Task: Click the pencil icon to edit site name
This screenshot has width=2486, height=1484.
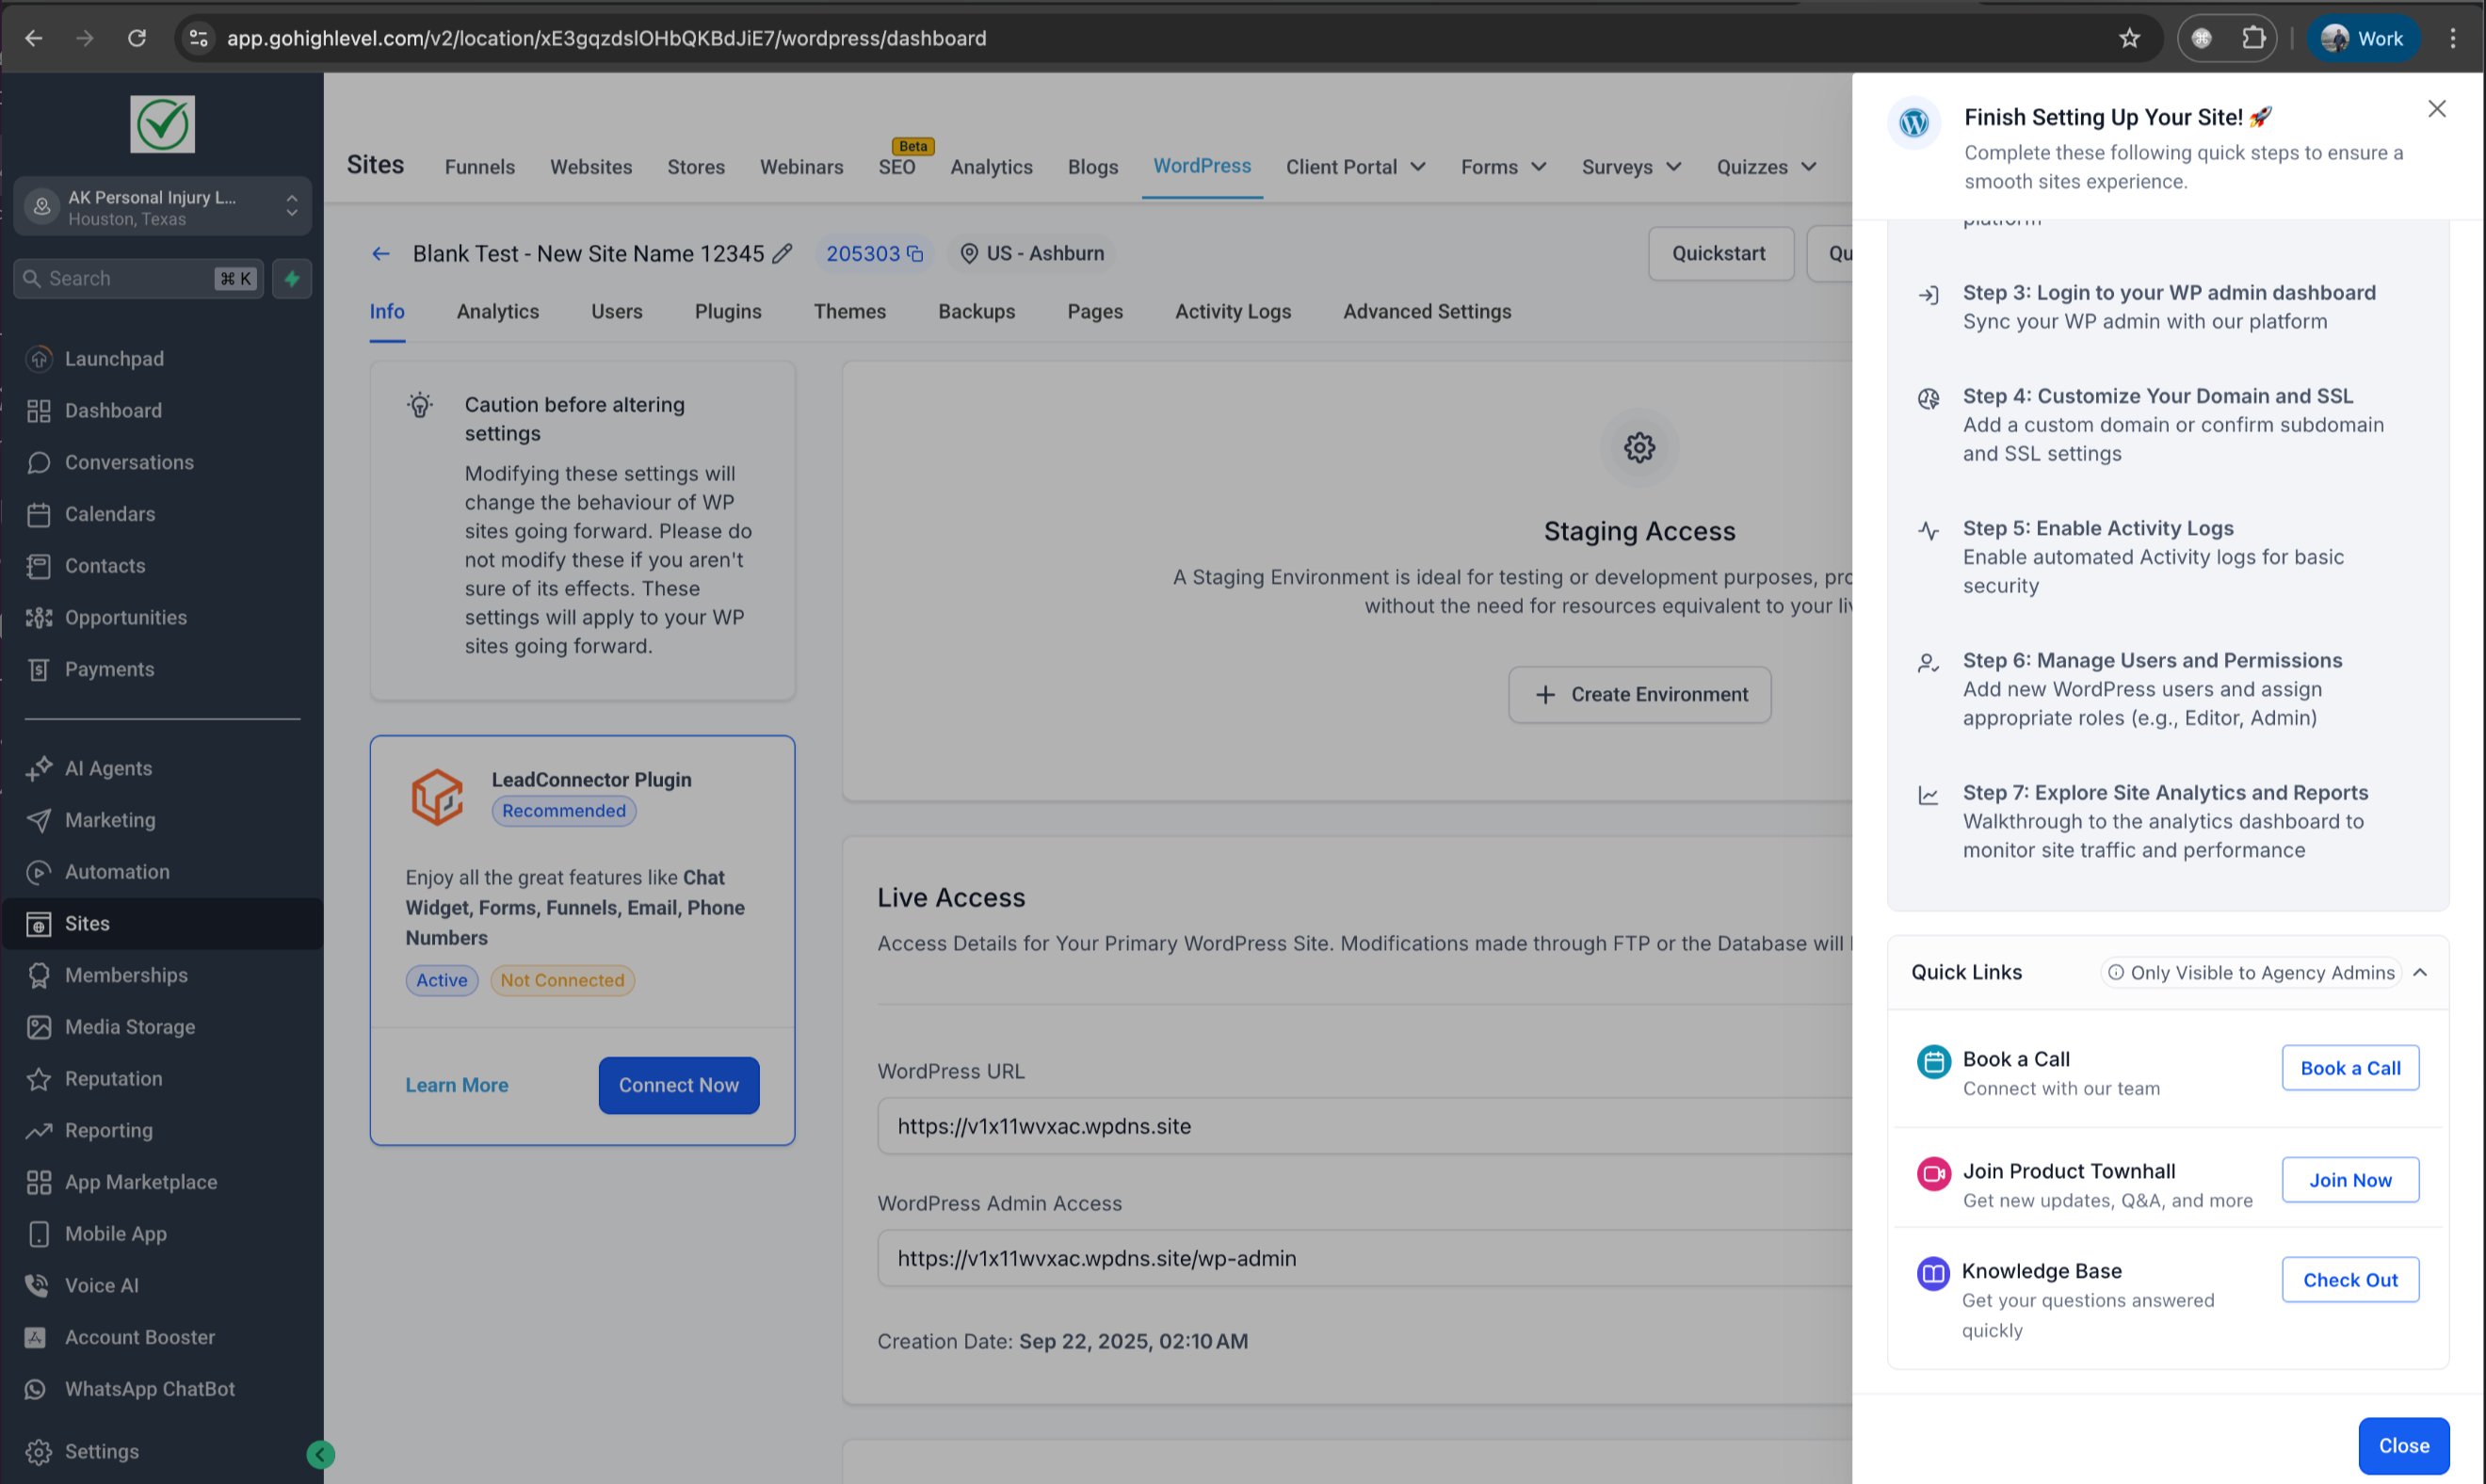Action: [x=782, y=254]
